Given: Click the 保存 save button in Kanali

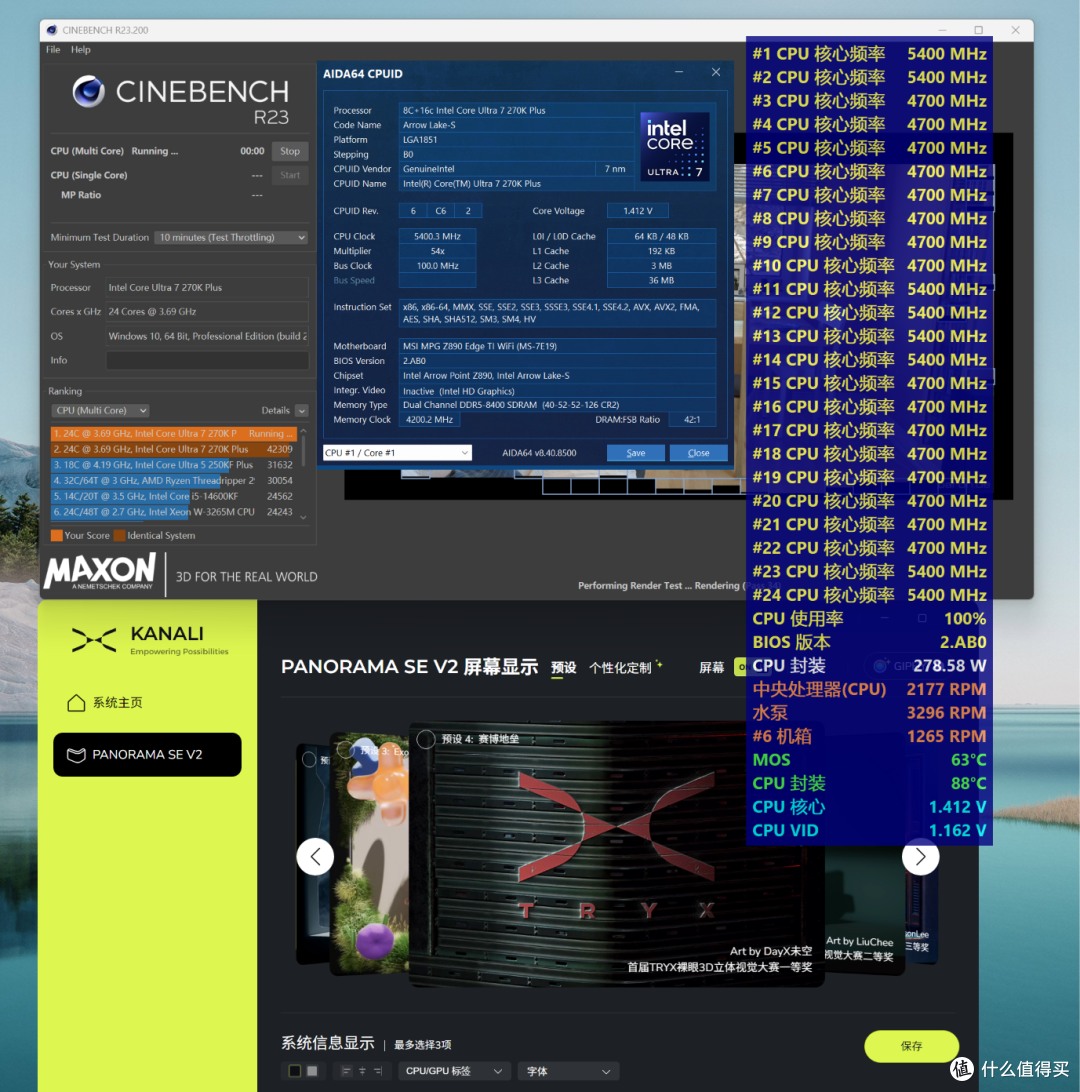Looking at the screenshot, I should (x=911, y=1046).
